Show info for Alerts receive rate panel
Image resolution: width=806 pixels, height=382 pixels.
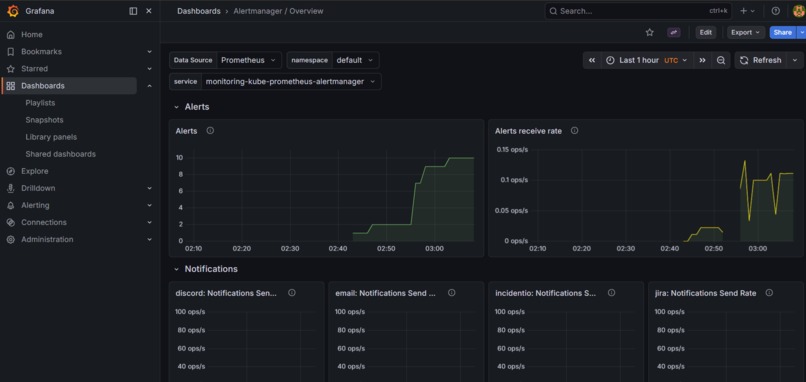[574, 131]
